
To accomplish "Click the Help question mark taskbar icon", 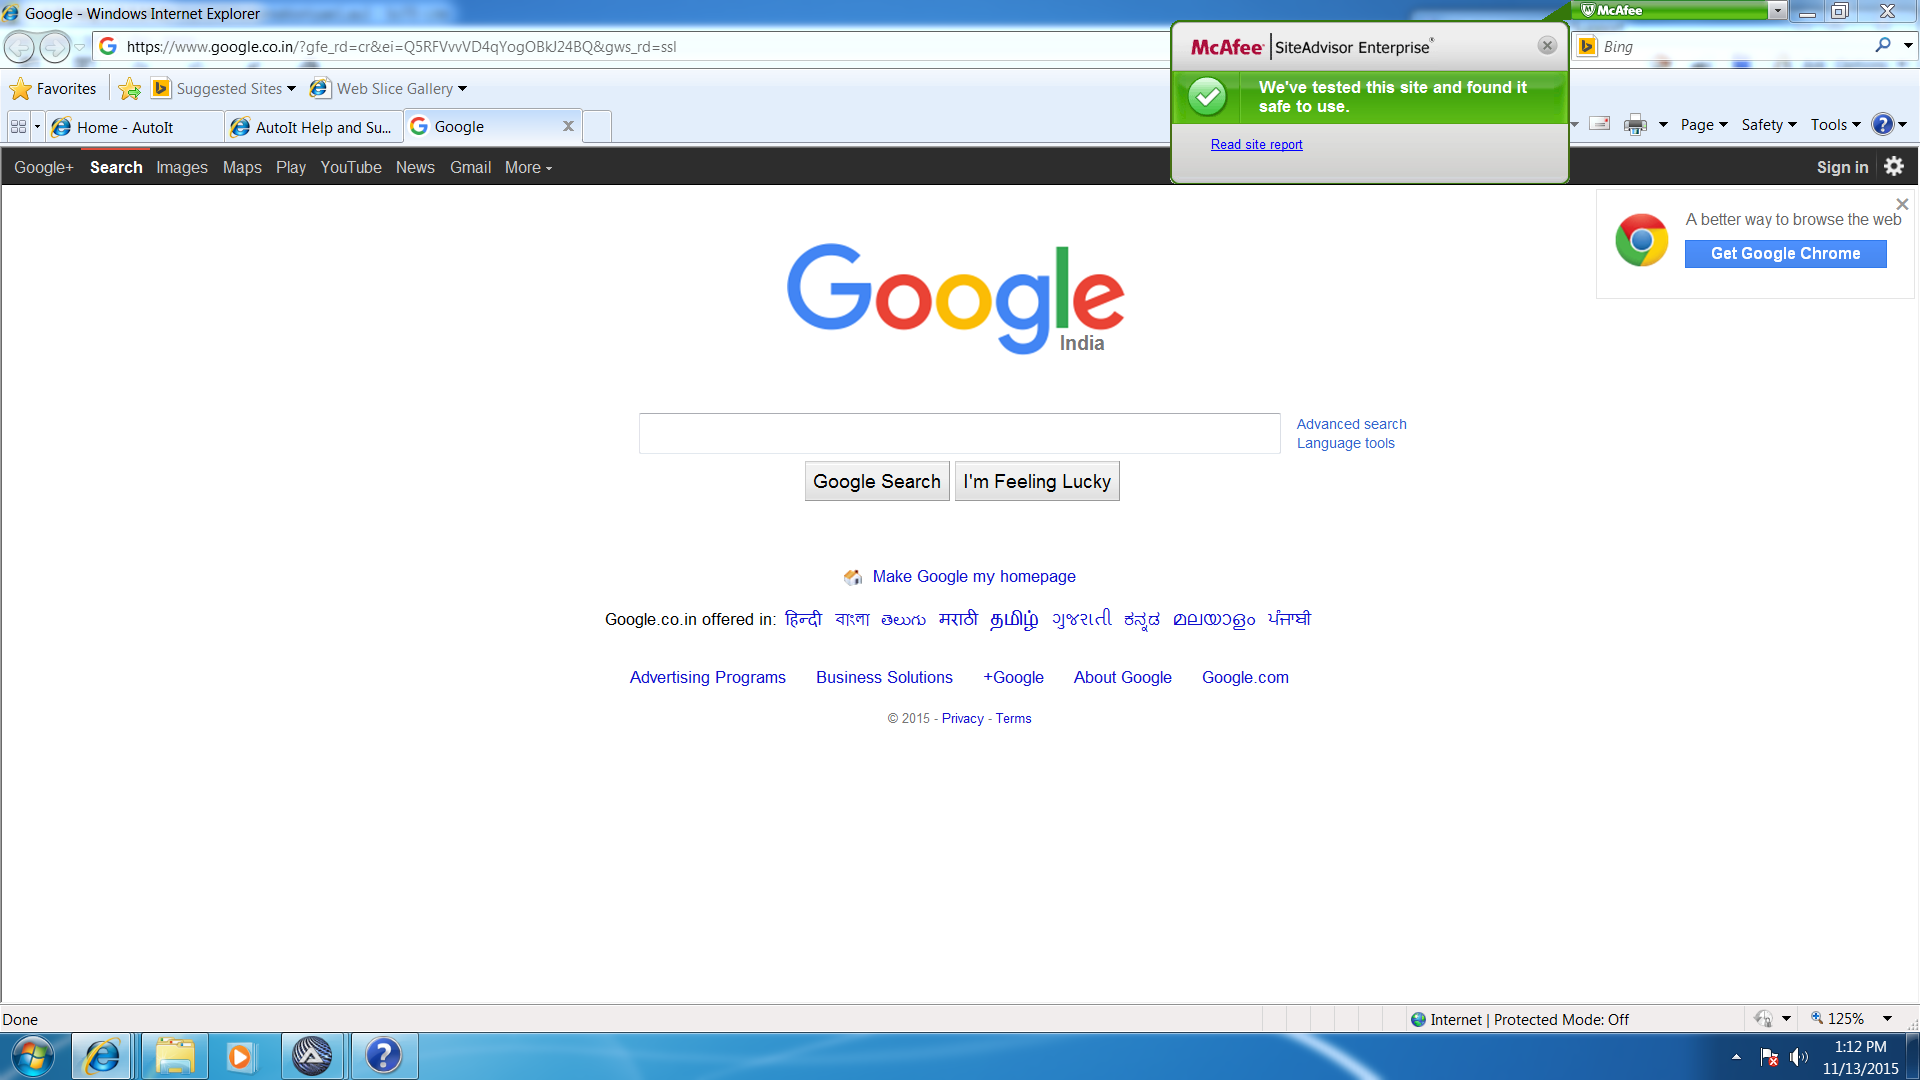I will pyautogui.click(x=383, y=1056).
